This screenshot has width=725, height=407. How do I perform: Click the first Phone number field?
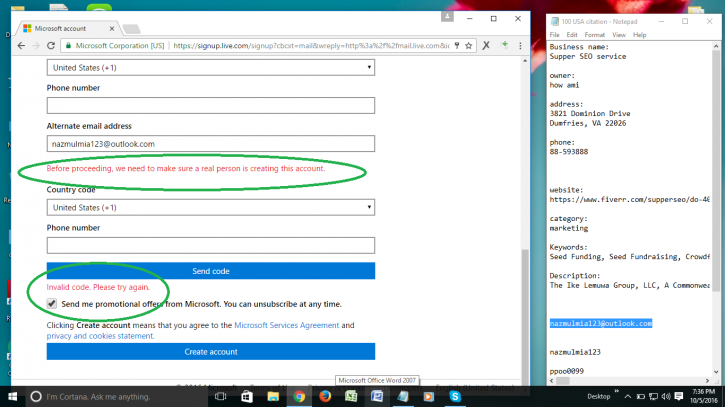pos(210,105)
